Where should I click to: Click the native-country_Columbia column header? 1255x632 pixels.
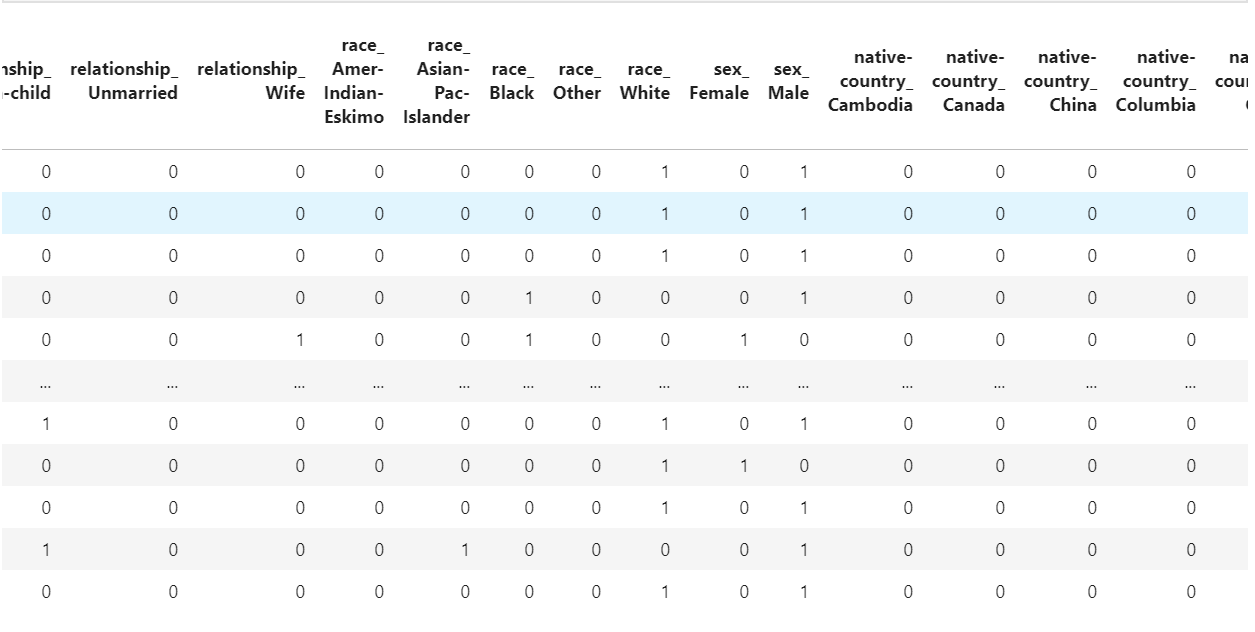[1156, 81]
